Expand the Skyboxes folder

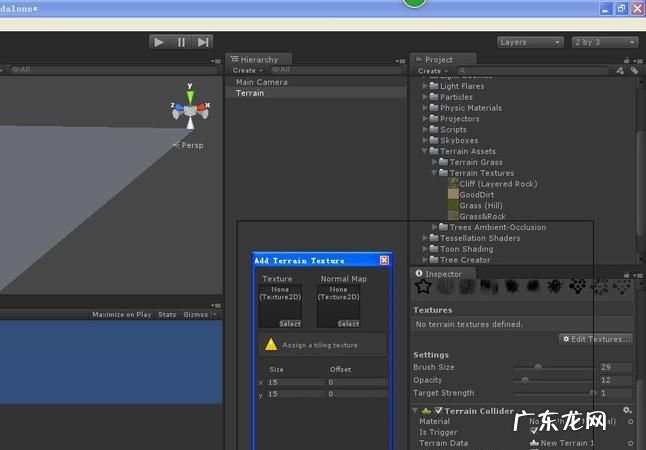click(x=426, y=140)
